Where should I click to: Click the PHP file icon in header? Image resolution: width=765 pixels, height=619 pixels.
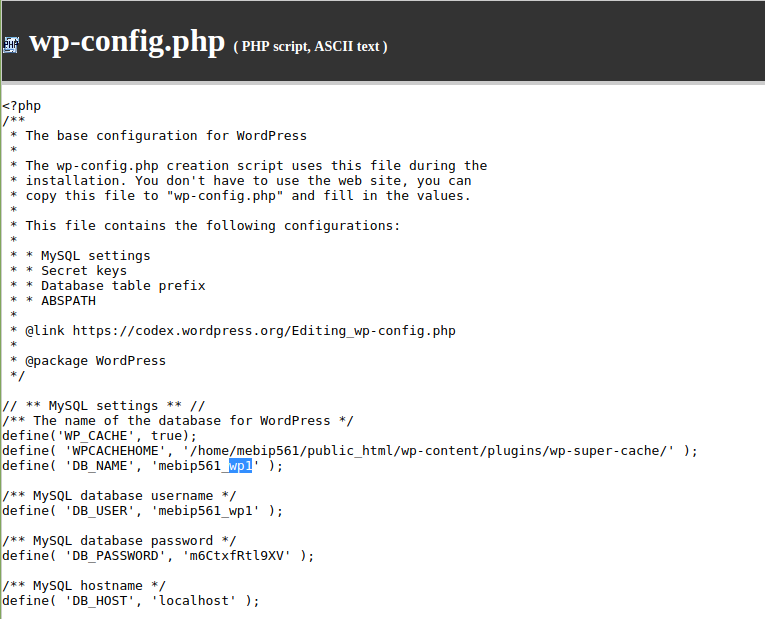tap(11, 45)
